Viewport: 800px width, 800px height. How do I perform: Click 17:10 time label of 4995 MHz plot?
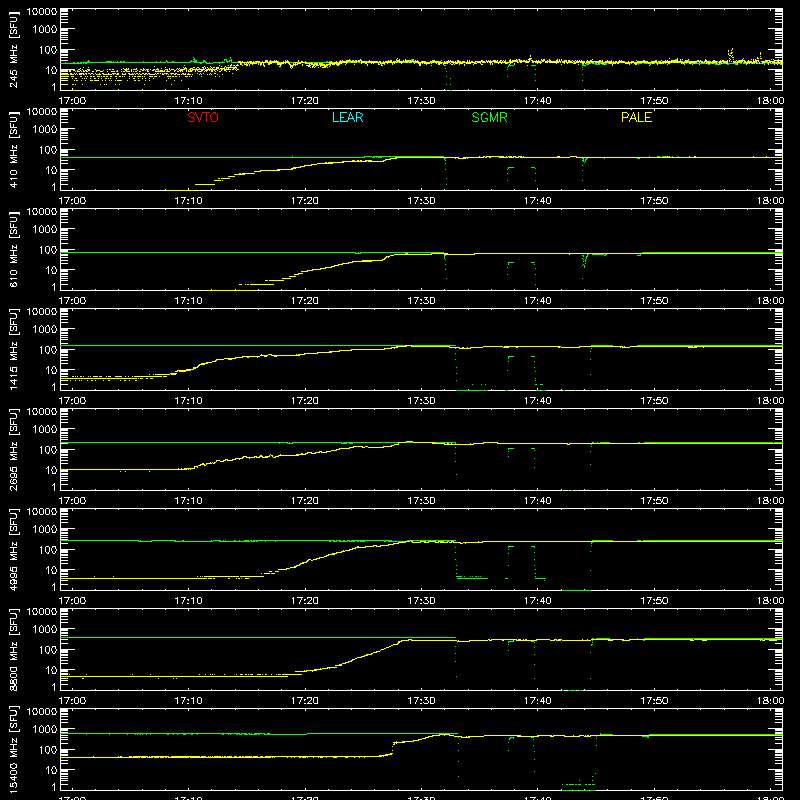click(188, 601)
